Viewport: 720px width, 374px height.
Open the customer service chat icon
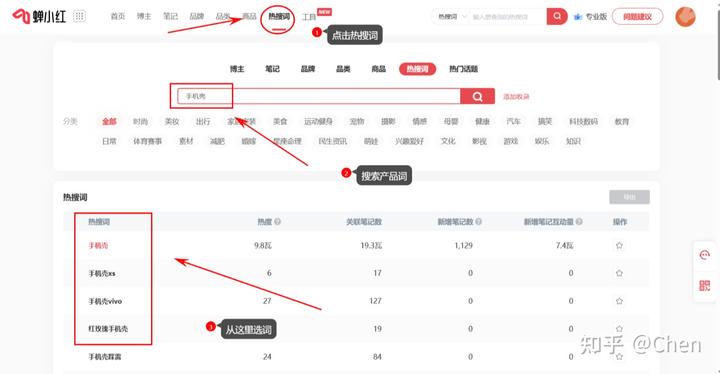704,255
